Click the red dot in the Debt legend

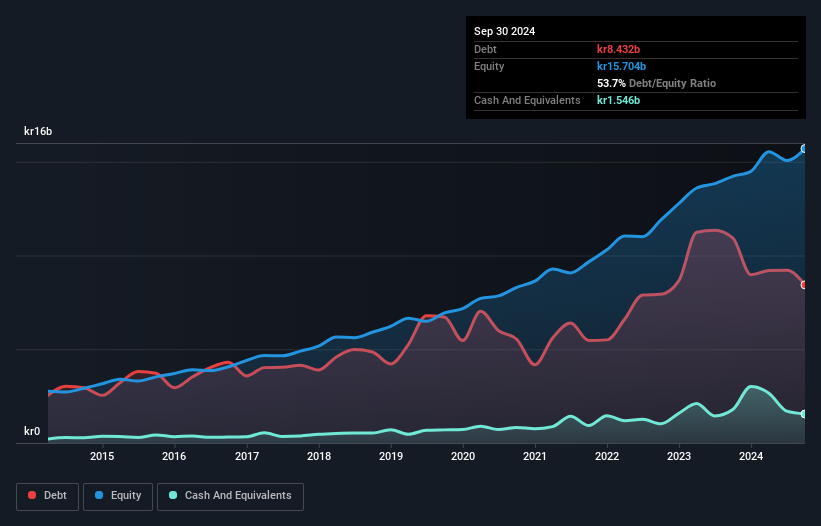(33, 496)
